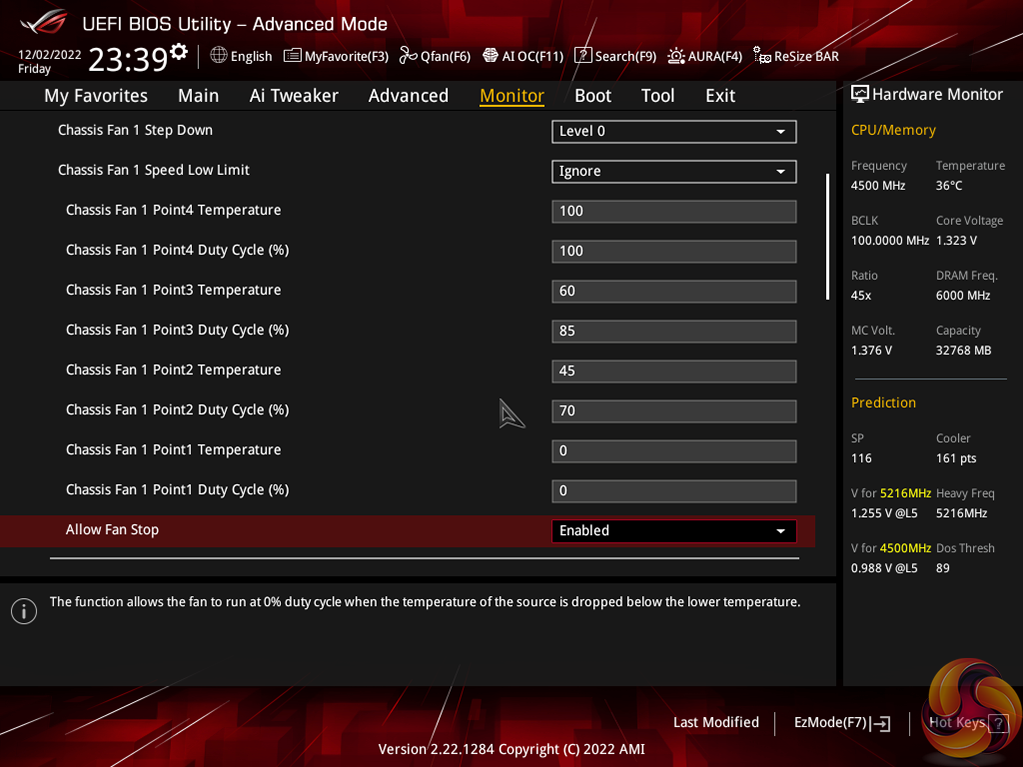
Task: Click the 36°C temperature value
Action: (949, 186)
